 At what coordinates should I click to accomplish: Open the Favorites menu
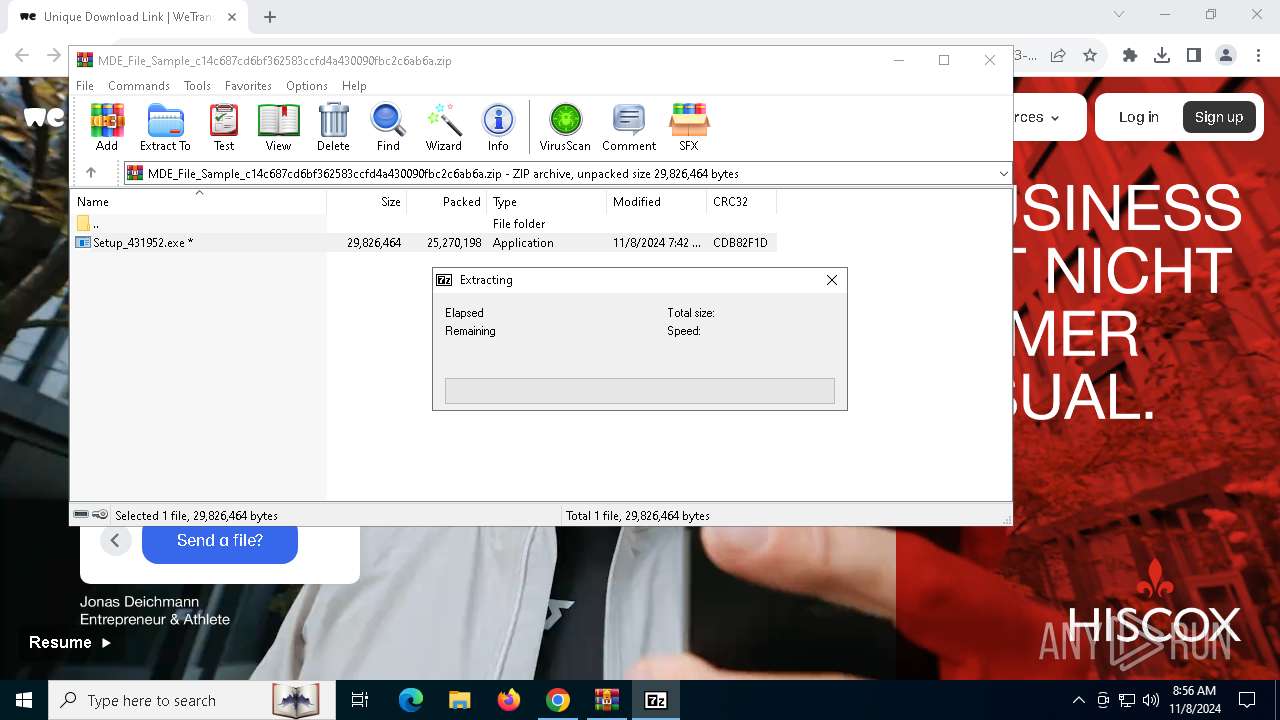click(x=248, y=86)
